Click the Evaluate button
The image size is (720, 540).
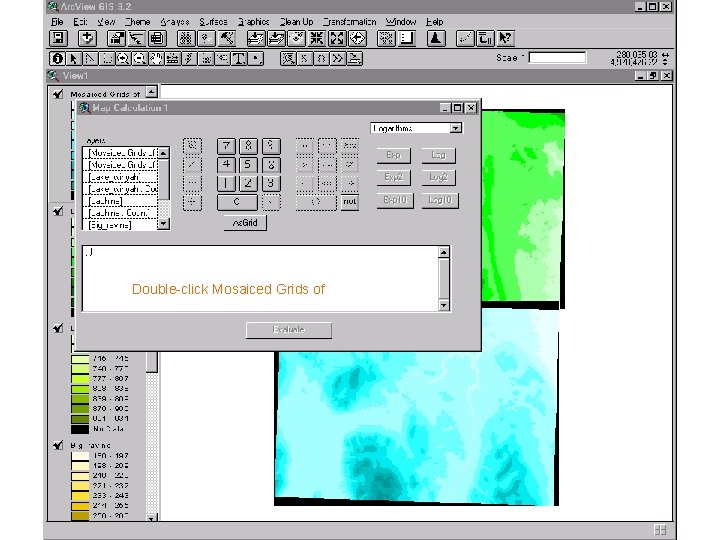pyautogui.click(x=289, y=330)
